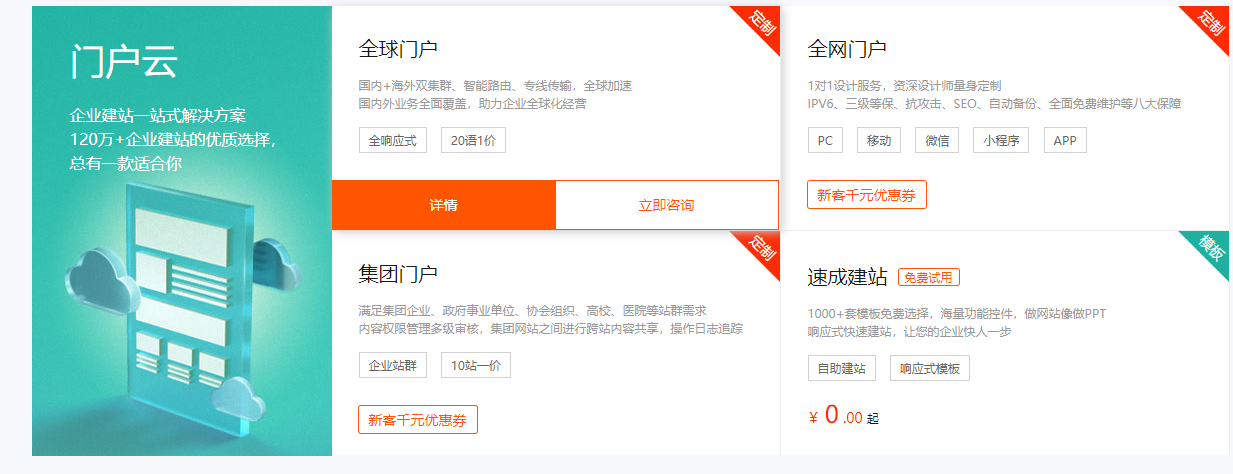The image size is (1233, 474).
Task: Click the ¥0.00 起 price
Action: (843, 416)
